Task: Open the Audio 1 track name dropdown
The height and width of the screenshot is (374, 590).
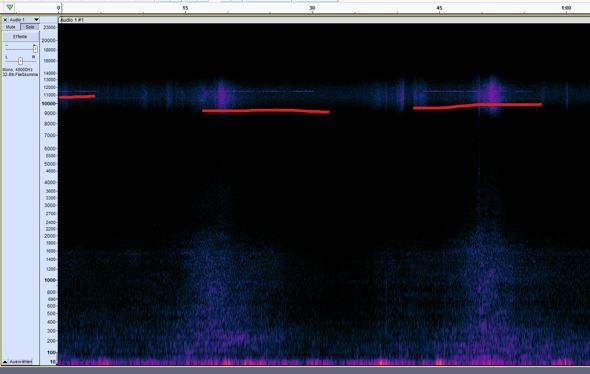Action: 36,20
